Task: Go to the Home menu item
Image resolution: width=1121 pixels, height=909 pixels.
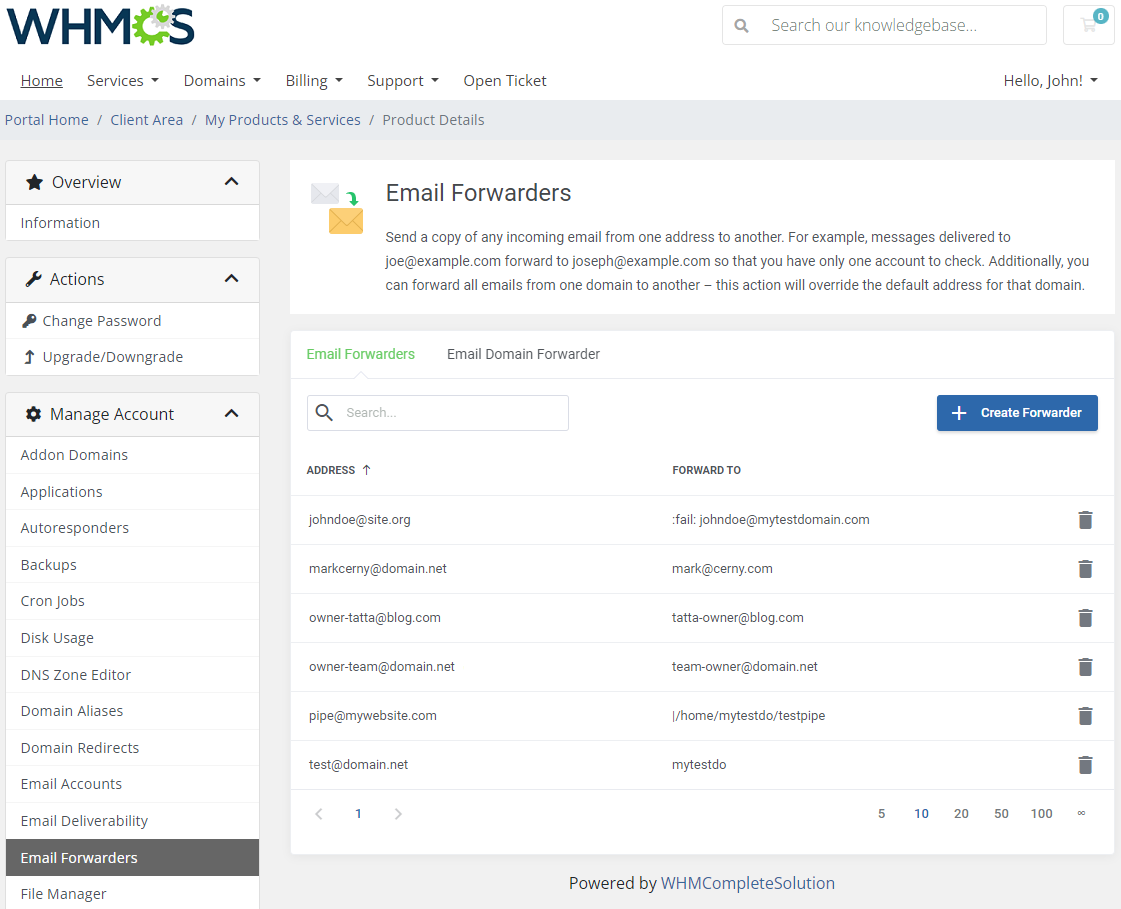Action: point(41,81)
